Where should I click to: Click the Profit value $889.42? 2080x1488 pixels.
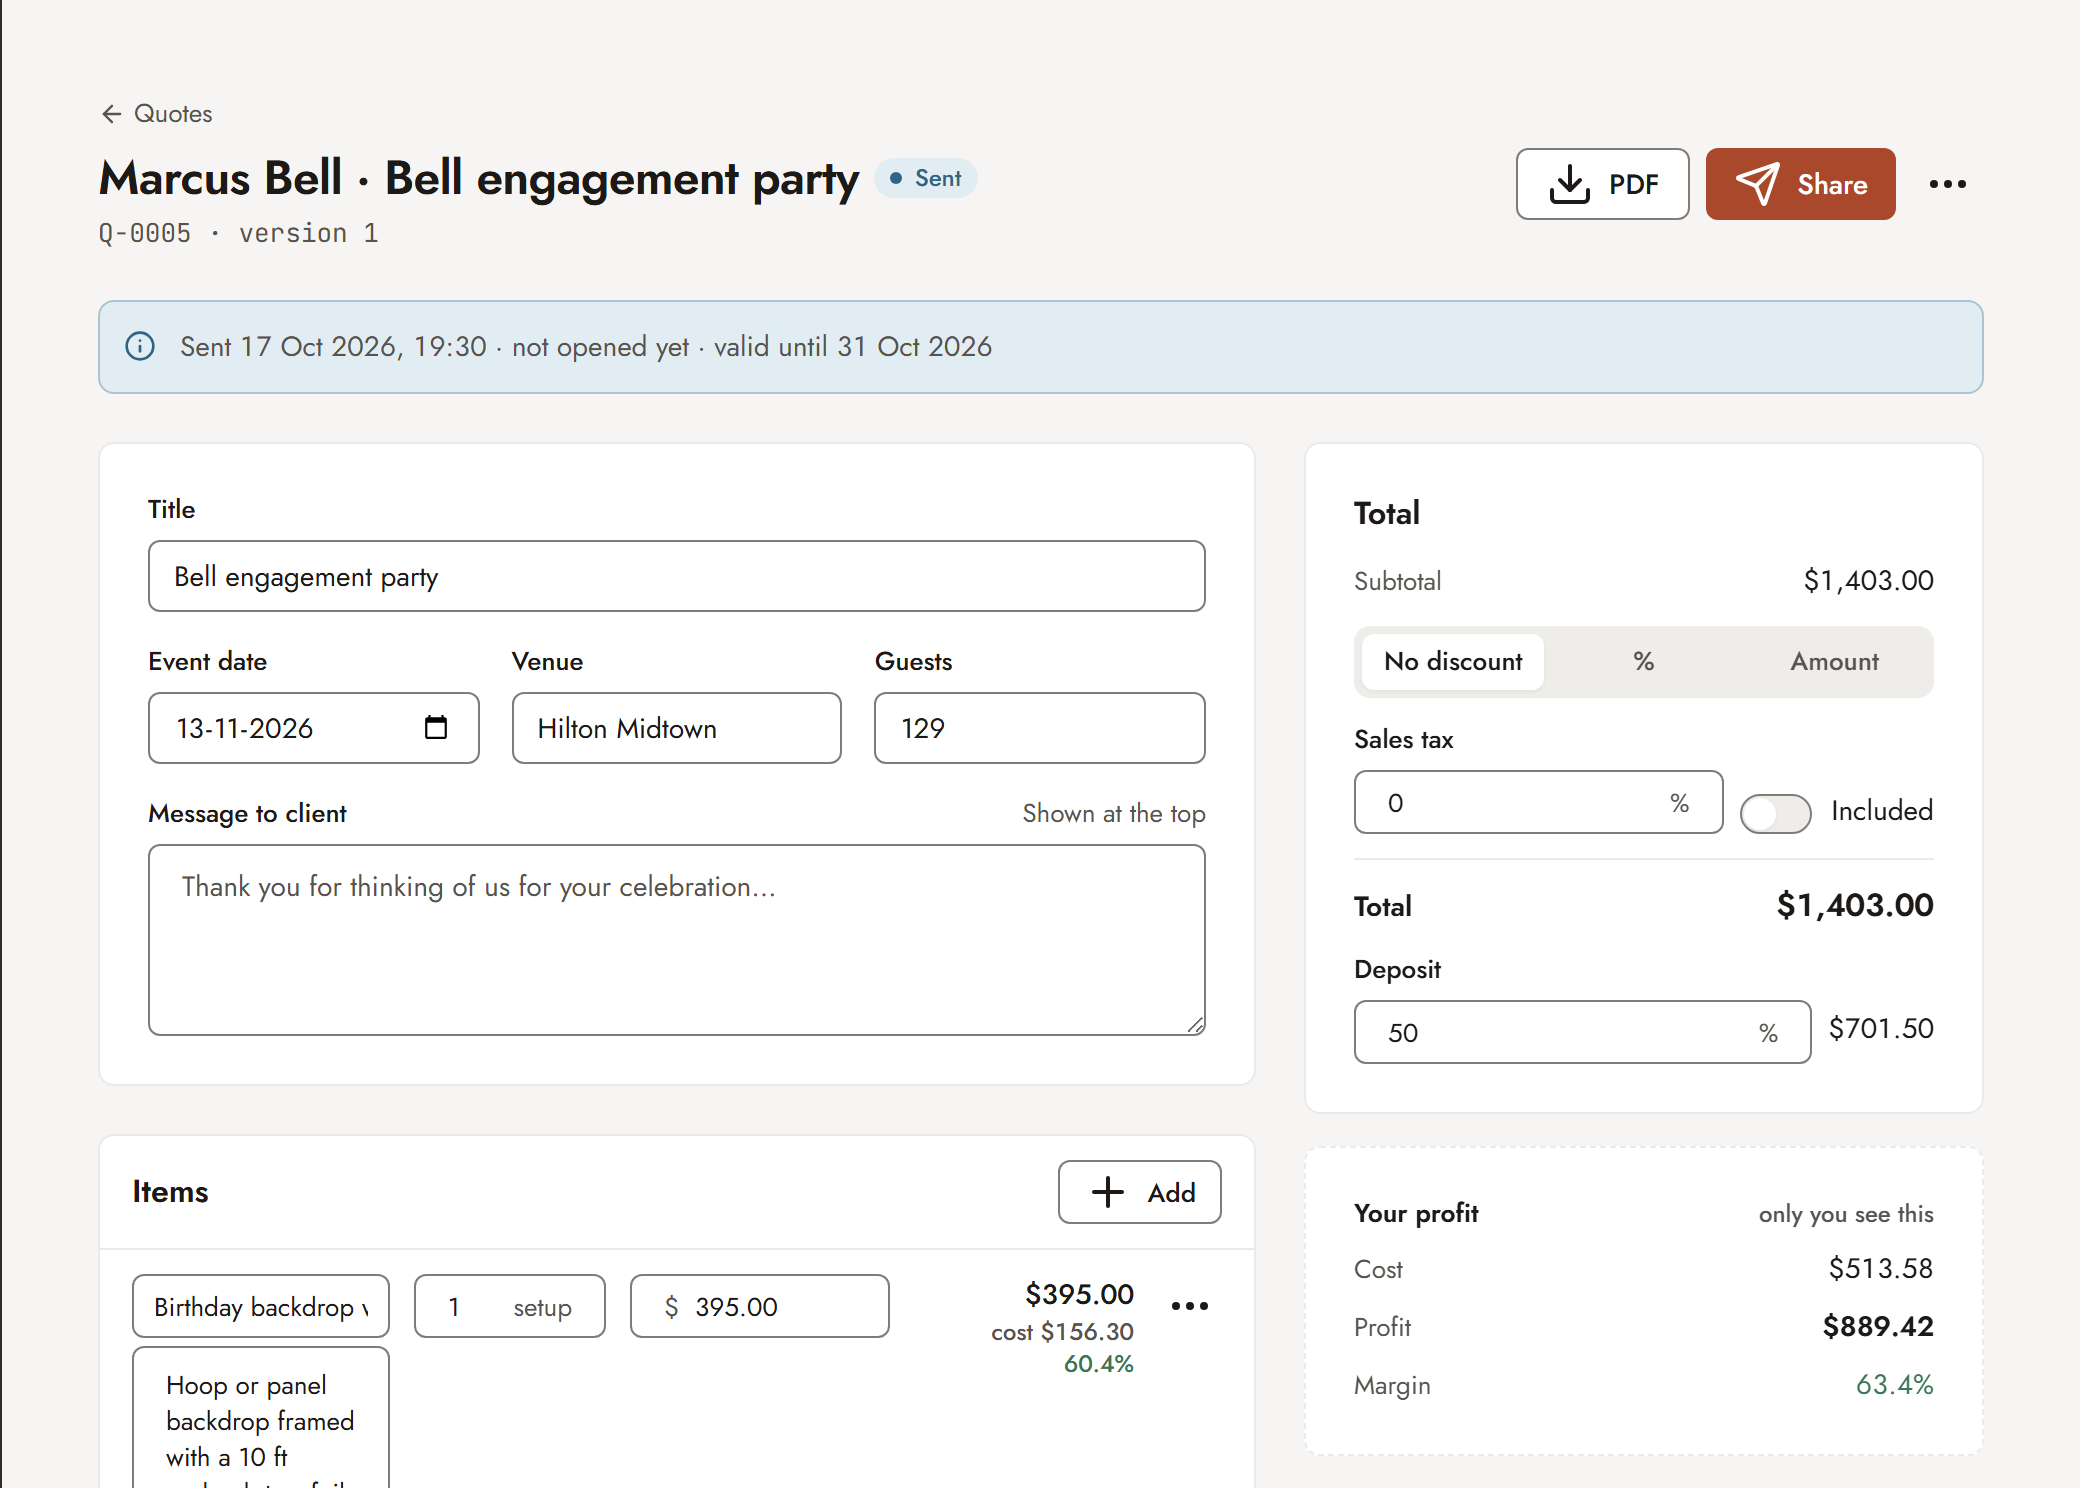pyautogui.click(x=1877, y=1327)
